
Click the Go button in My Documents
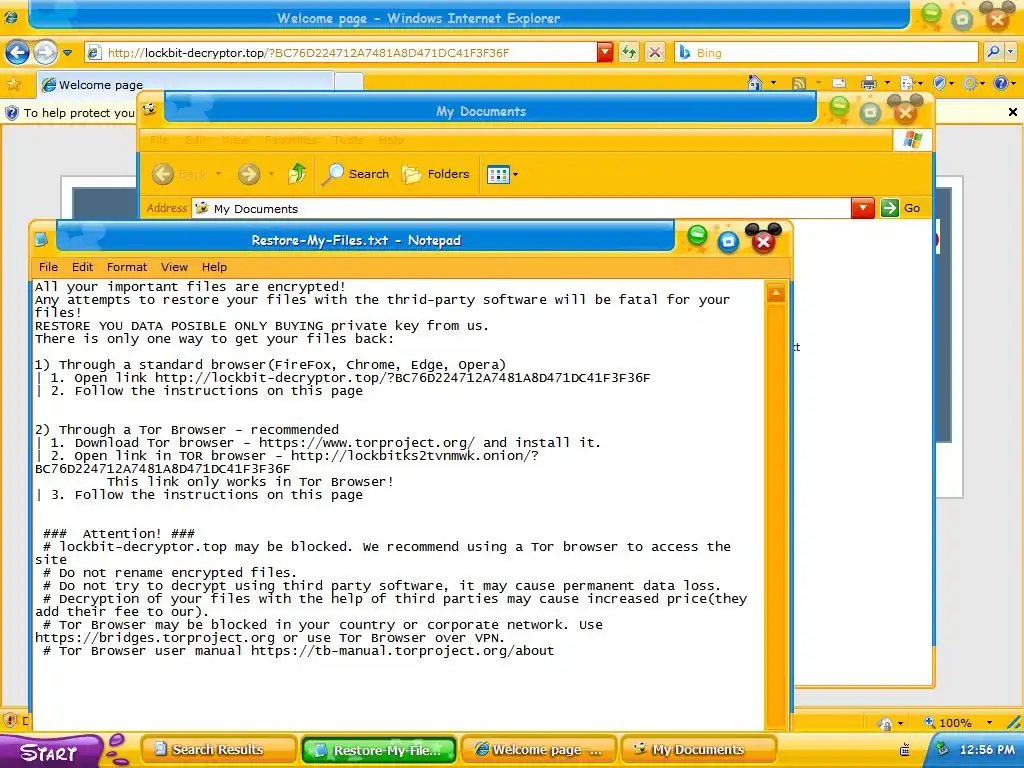coord(901,208)
